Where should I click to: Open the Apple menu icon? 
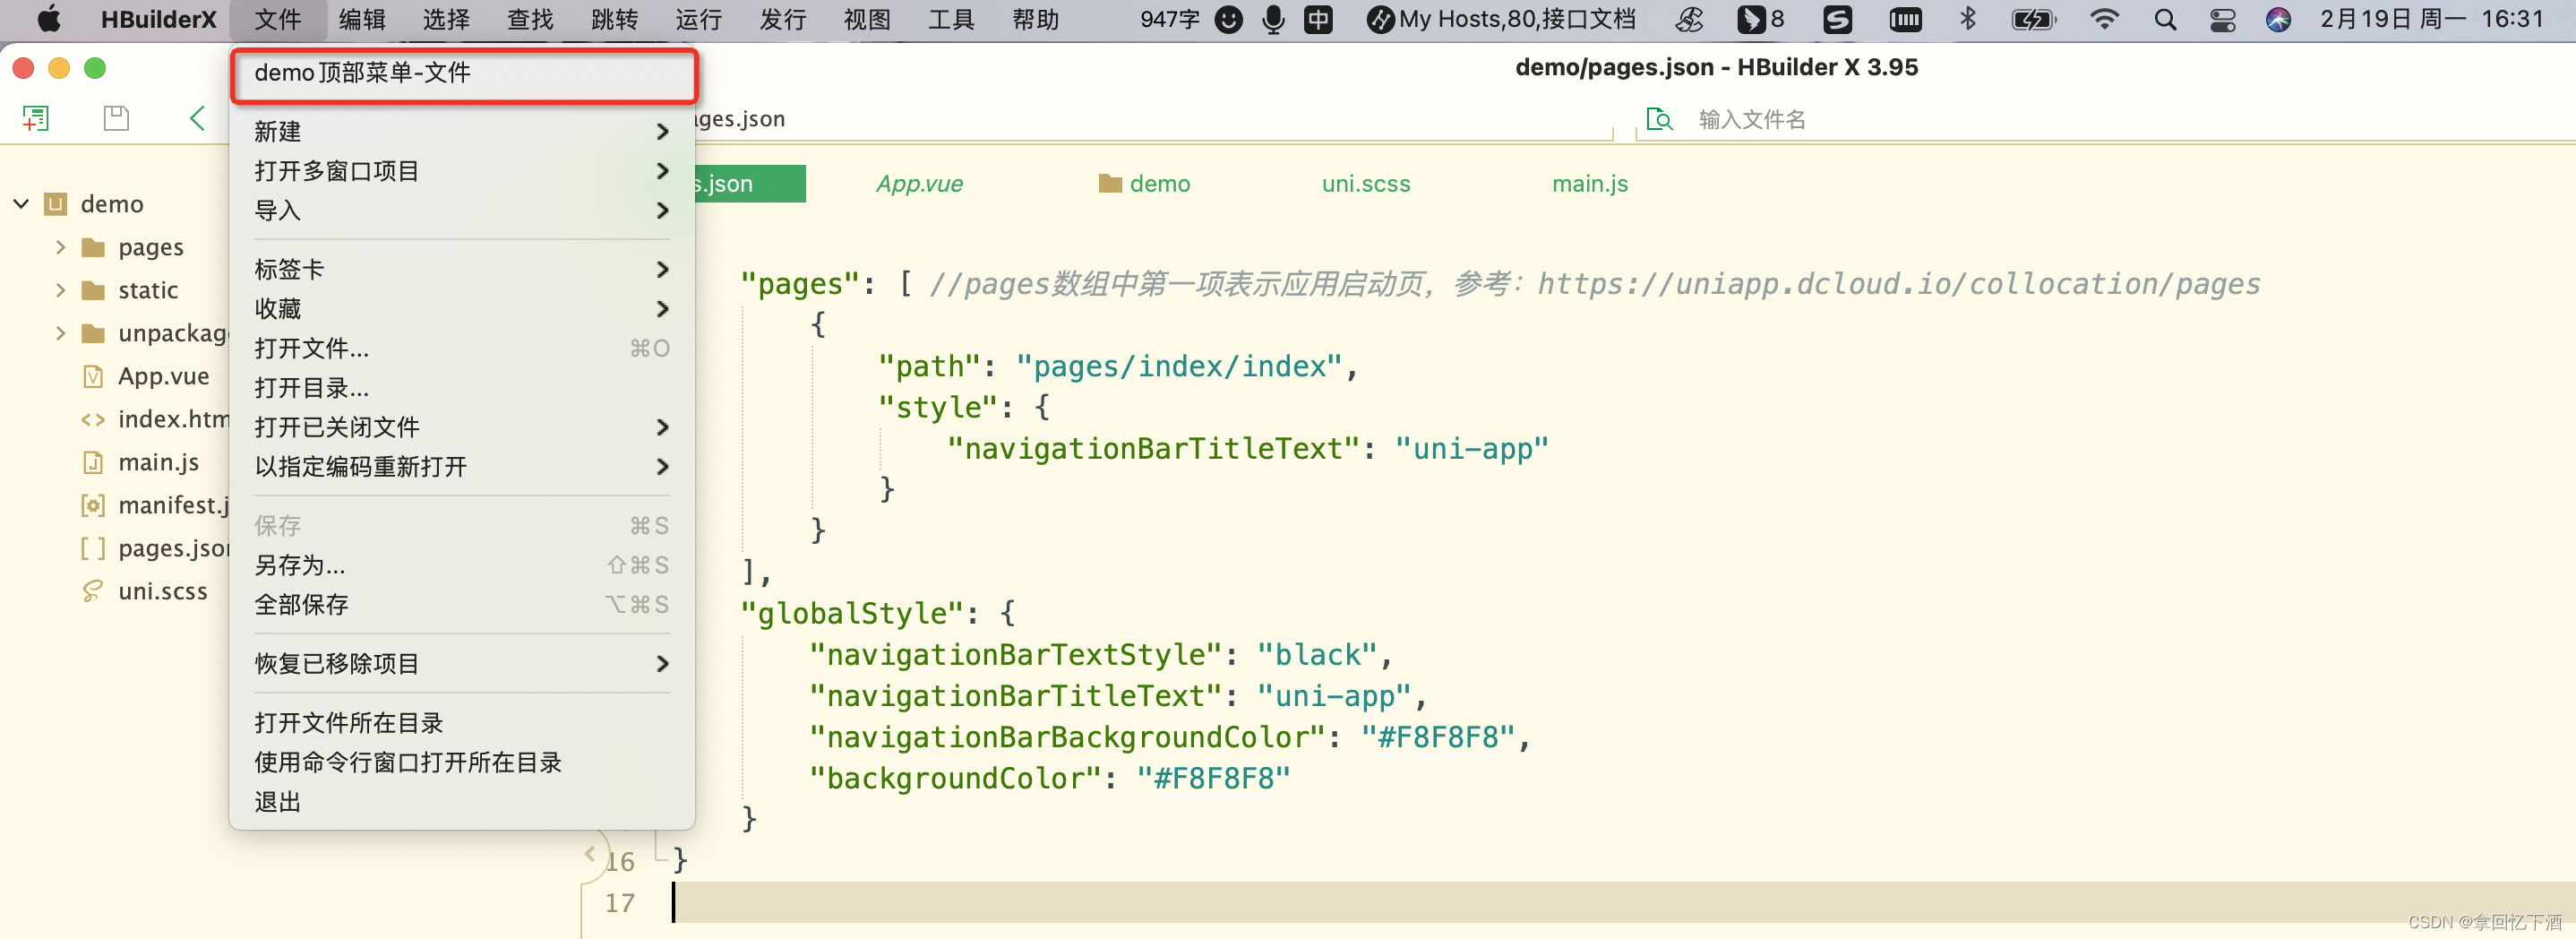click(x=48, y=19)
